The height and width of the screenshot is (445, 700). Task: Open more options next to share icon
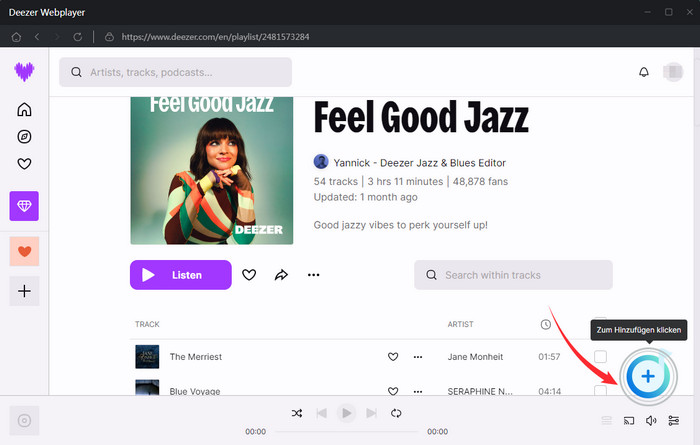pyautogui.click(x=313, y=275)
